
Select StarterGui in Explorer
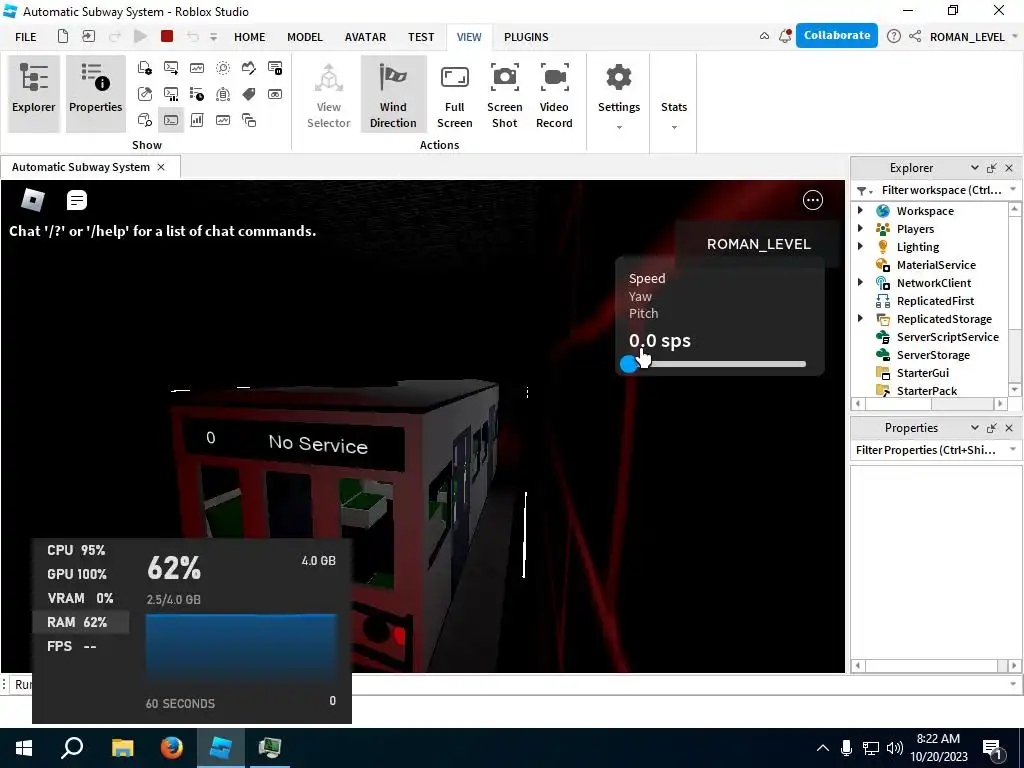coord(922,373)
